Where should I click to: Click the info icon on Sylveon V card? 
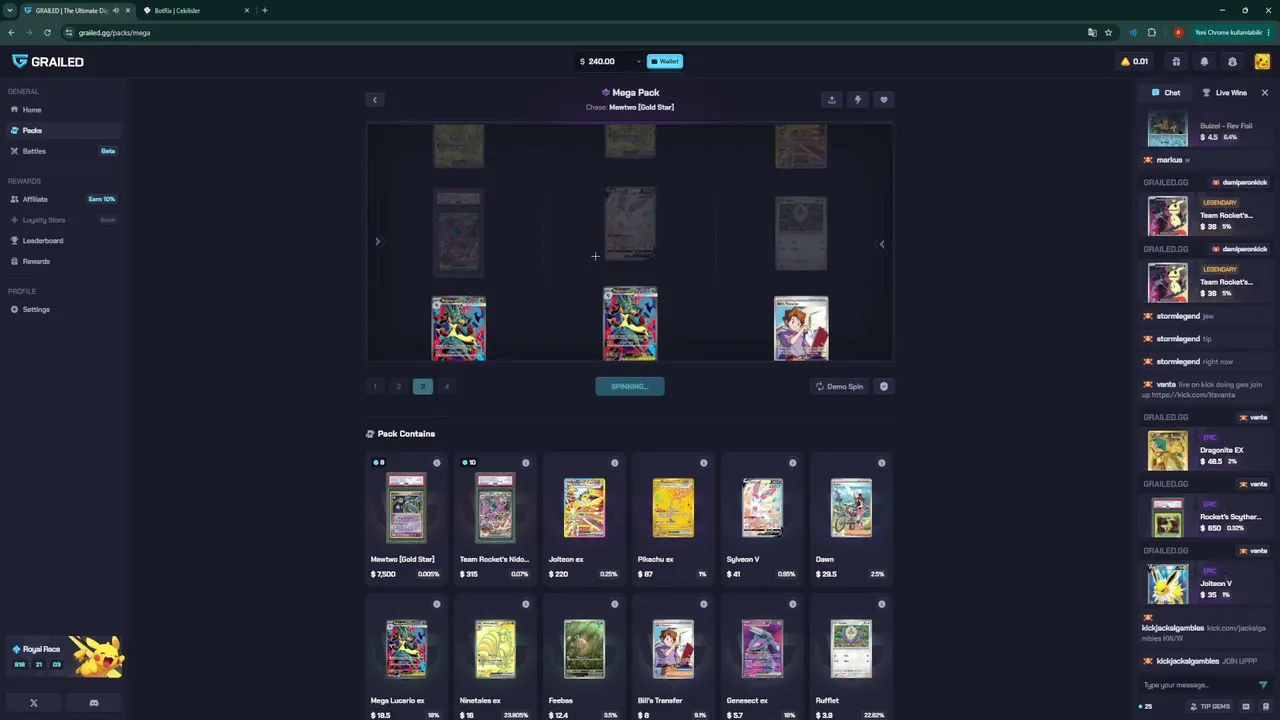793,463
